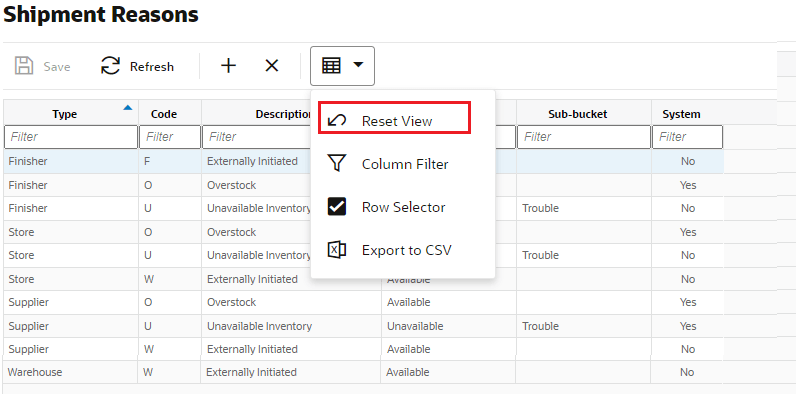Screen dimensions: 796x394
Task: Sort by the Type column arrow
Action: click(127, 107)
